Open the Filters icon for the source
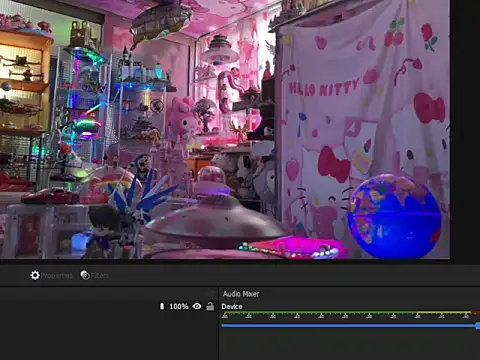The width and height of the screenshot is (480, 360). [85, 275]
